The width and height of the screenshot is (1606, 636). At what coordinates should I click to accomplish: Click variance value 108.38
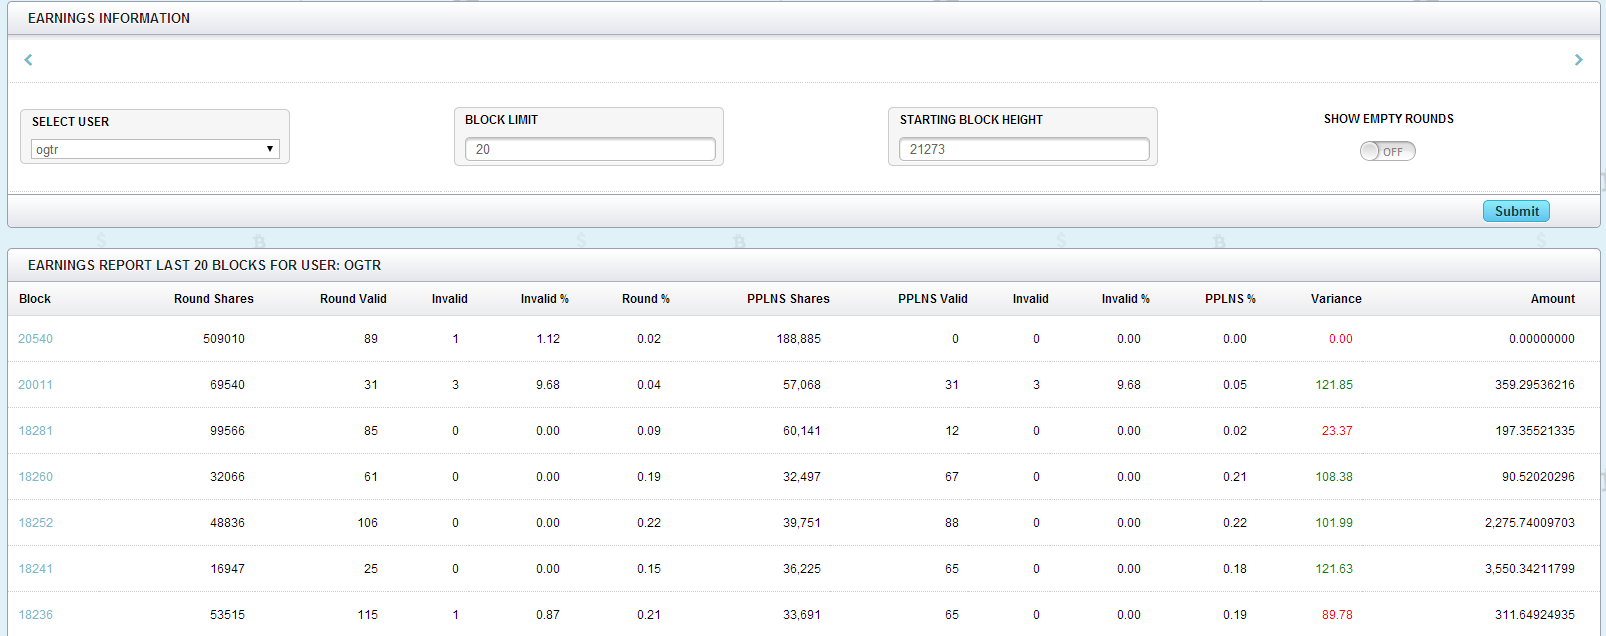point(1334,477)
